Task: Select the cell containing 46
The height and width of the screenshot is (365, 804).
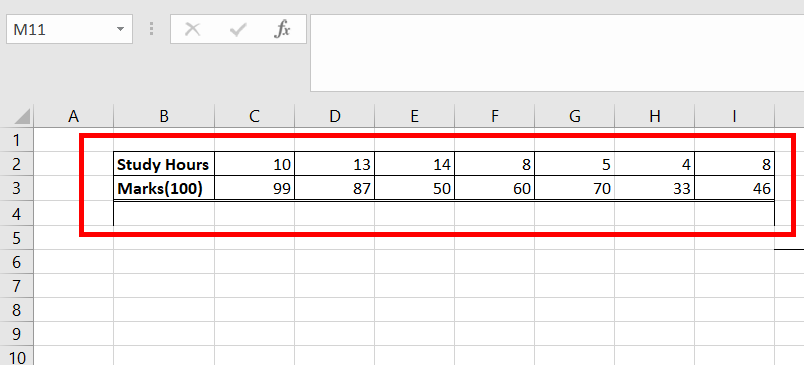Action: click(734, 188)
